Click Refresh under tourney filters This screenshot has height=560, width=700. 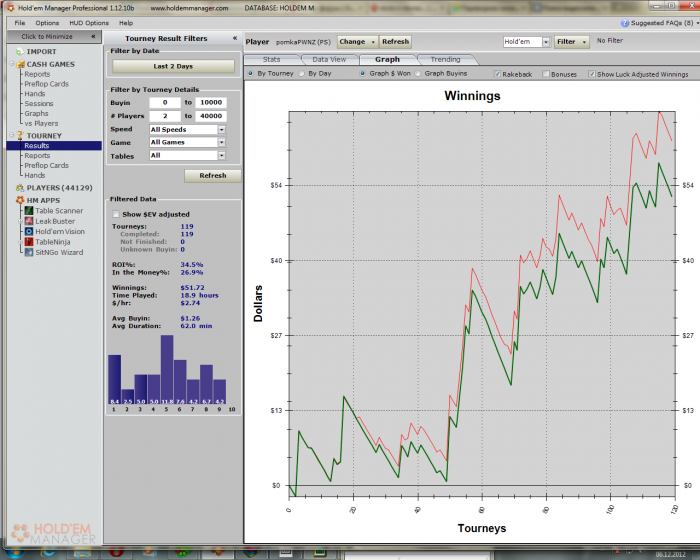(212, 176)
